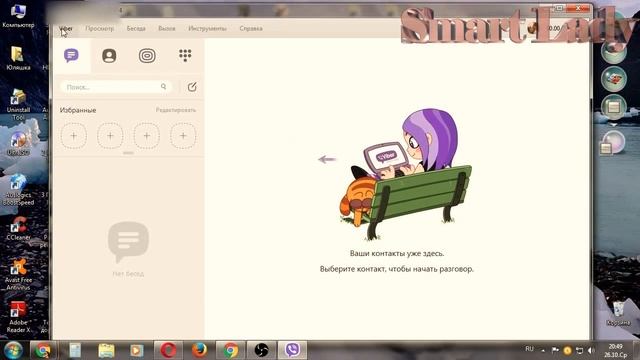Launch Firefox from the taskbar
Viewport: 640px width, 360px height.
pos(199,350)
